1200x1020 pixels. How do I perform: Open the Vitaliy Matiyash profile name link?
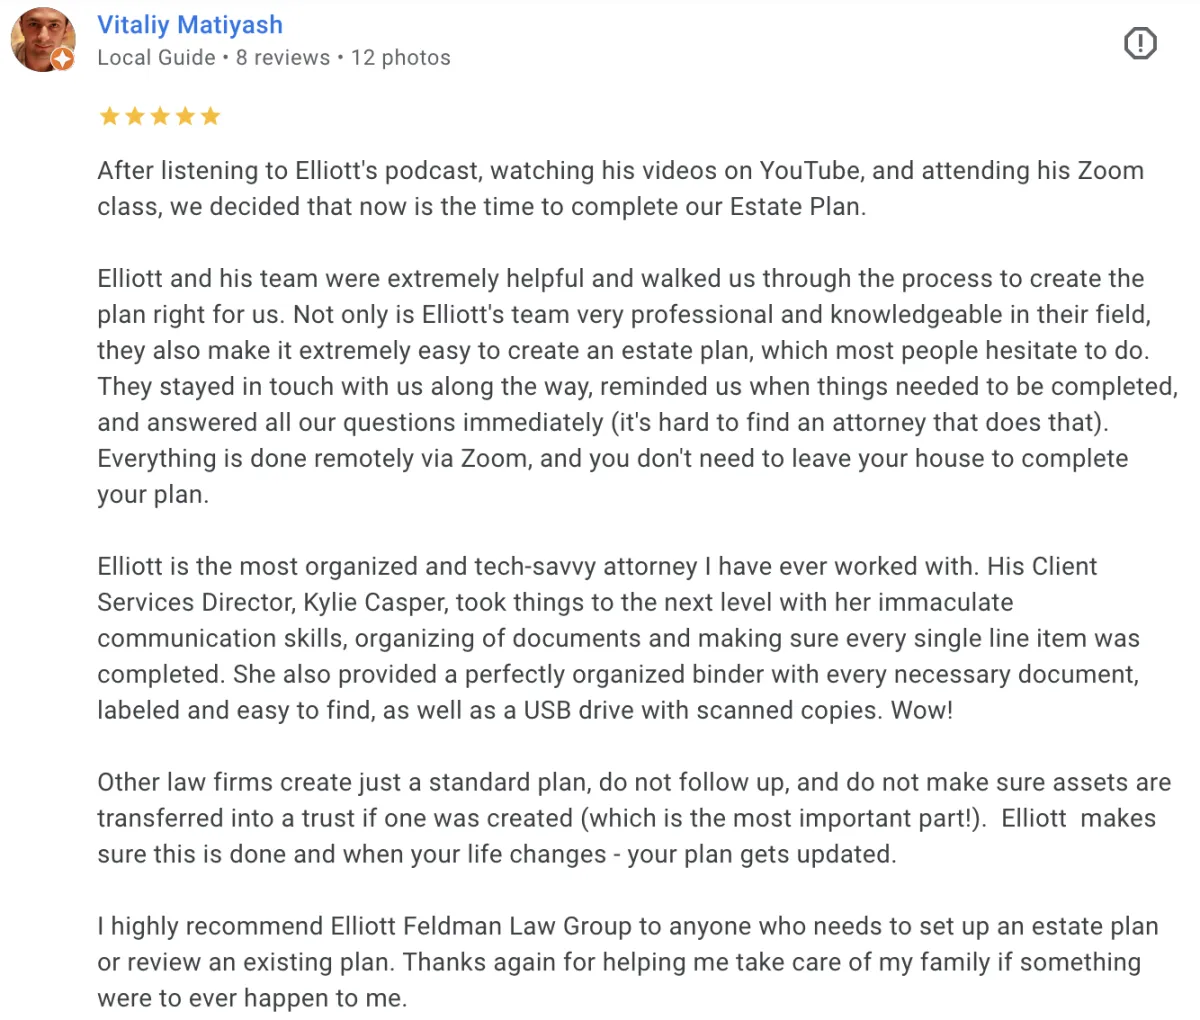pyautogui.click(x=190, y=25)
